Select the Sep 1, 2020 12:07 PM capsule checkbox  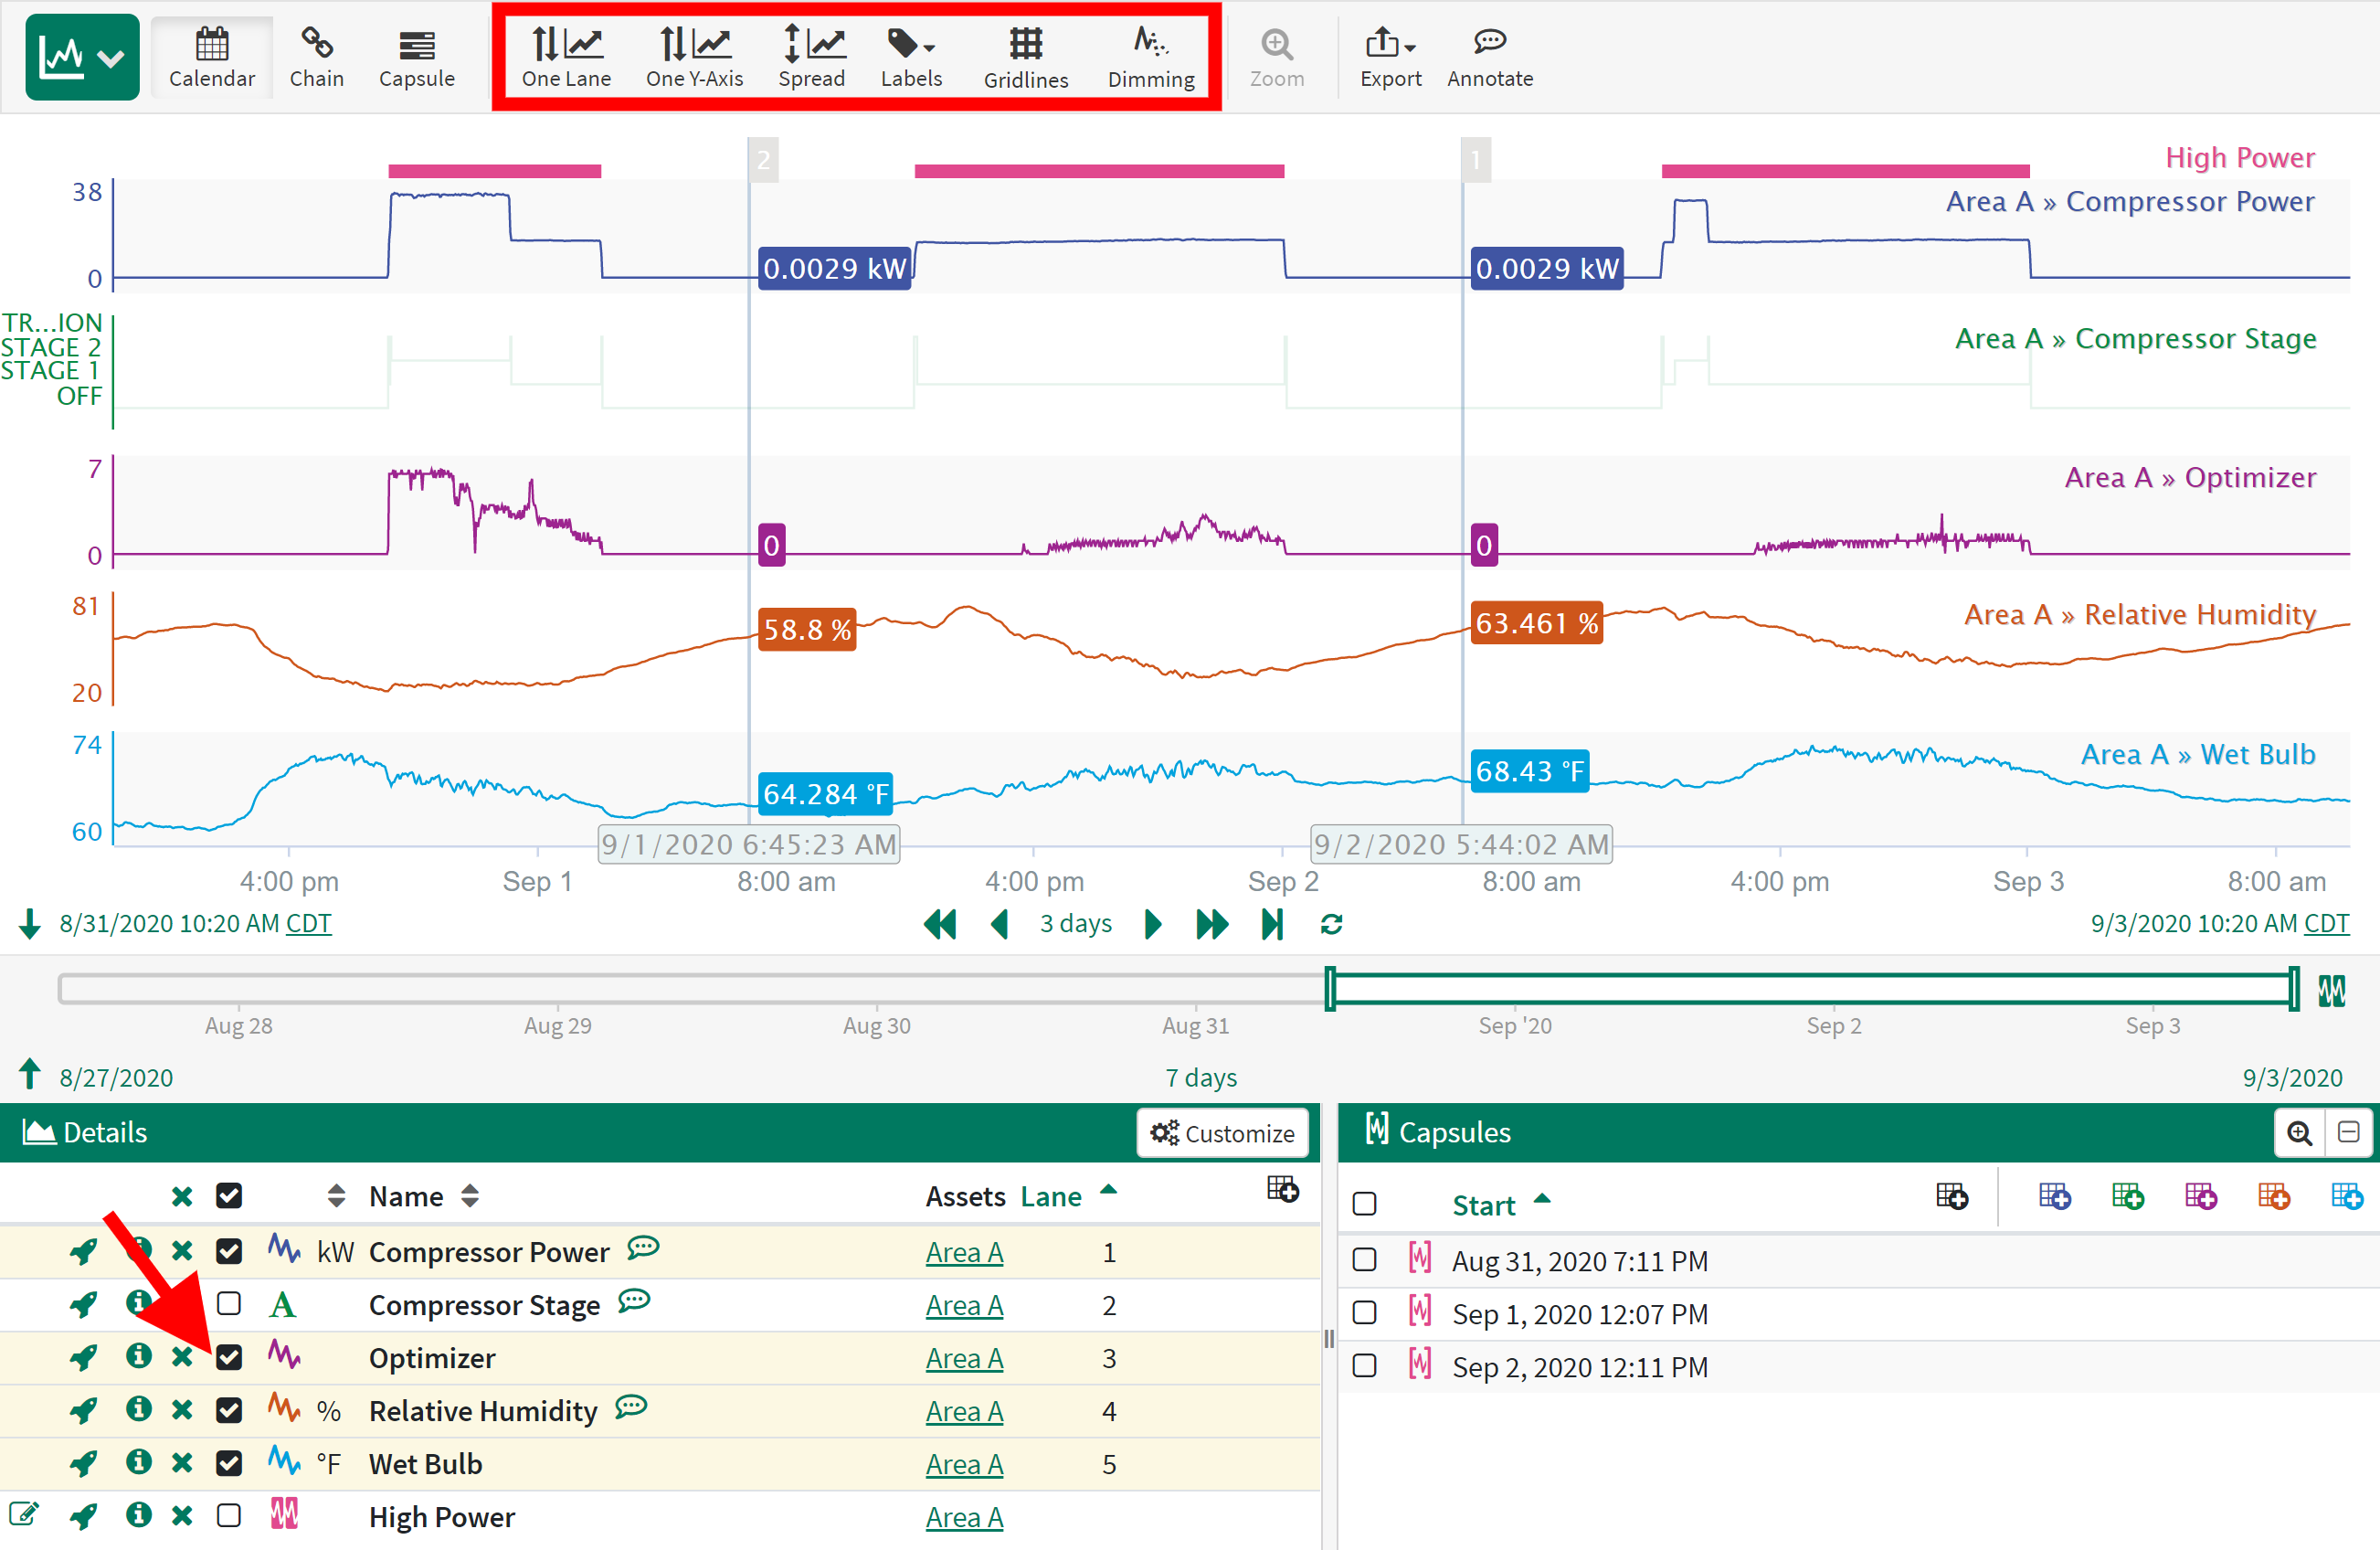tap(1364, 1313)
